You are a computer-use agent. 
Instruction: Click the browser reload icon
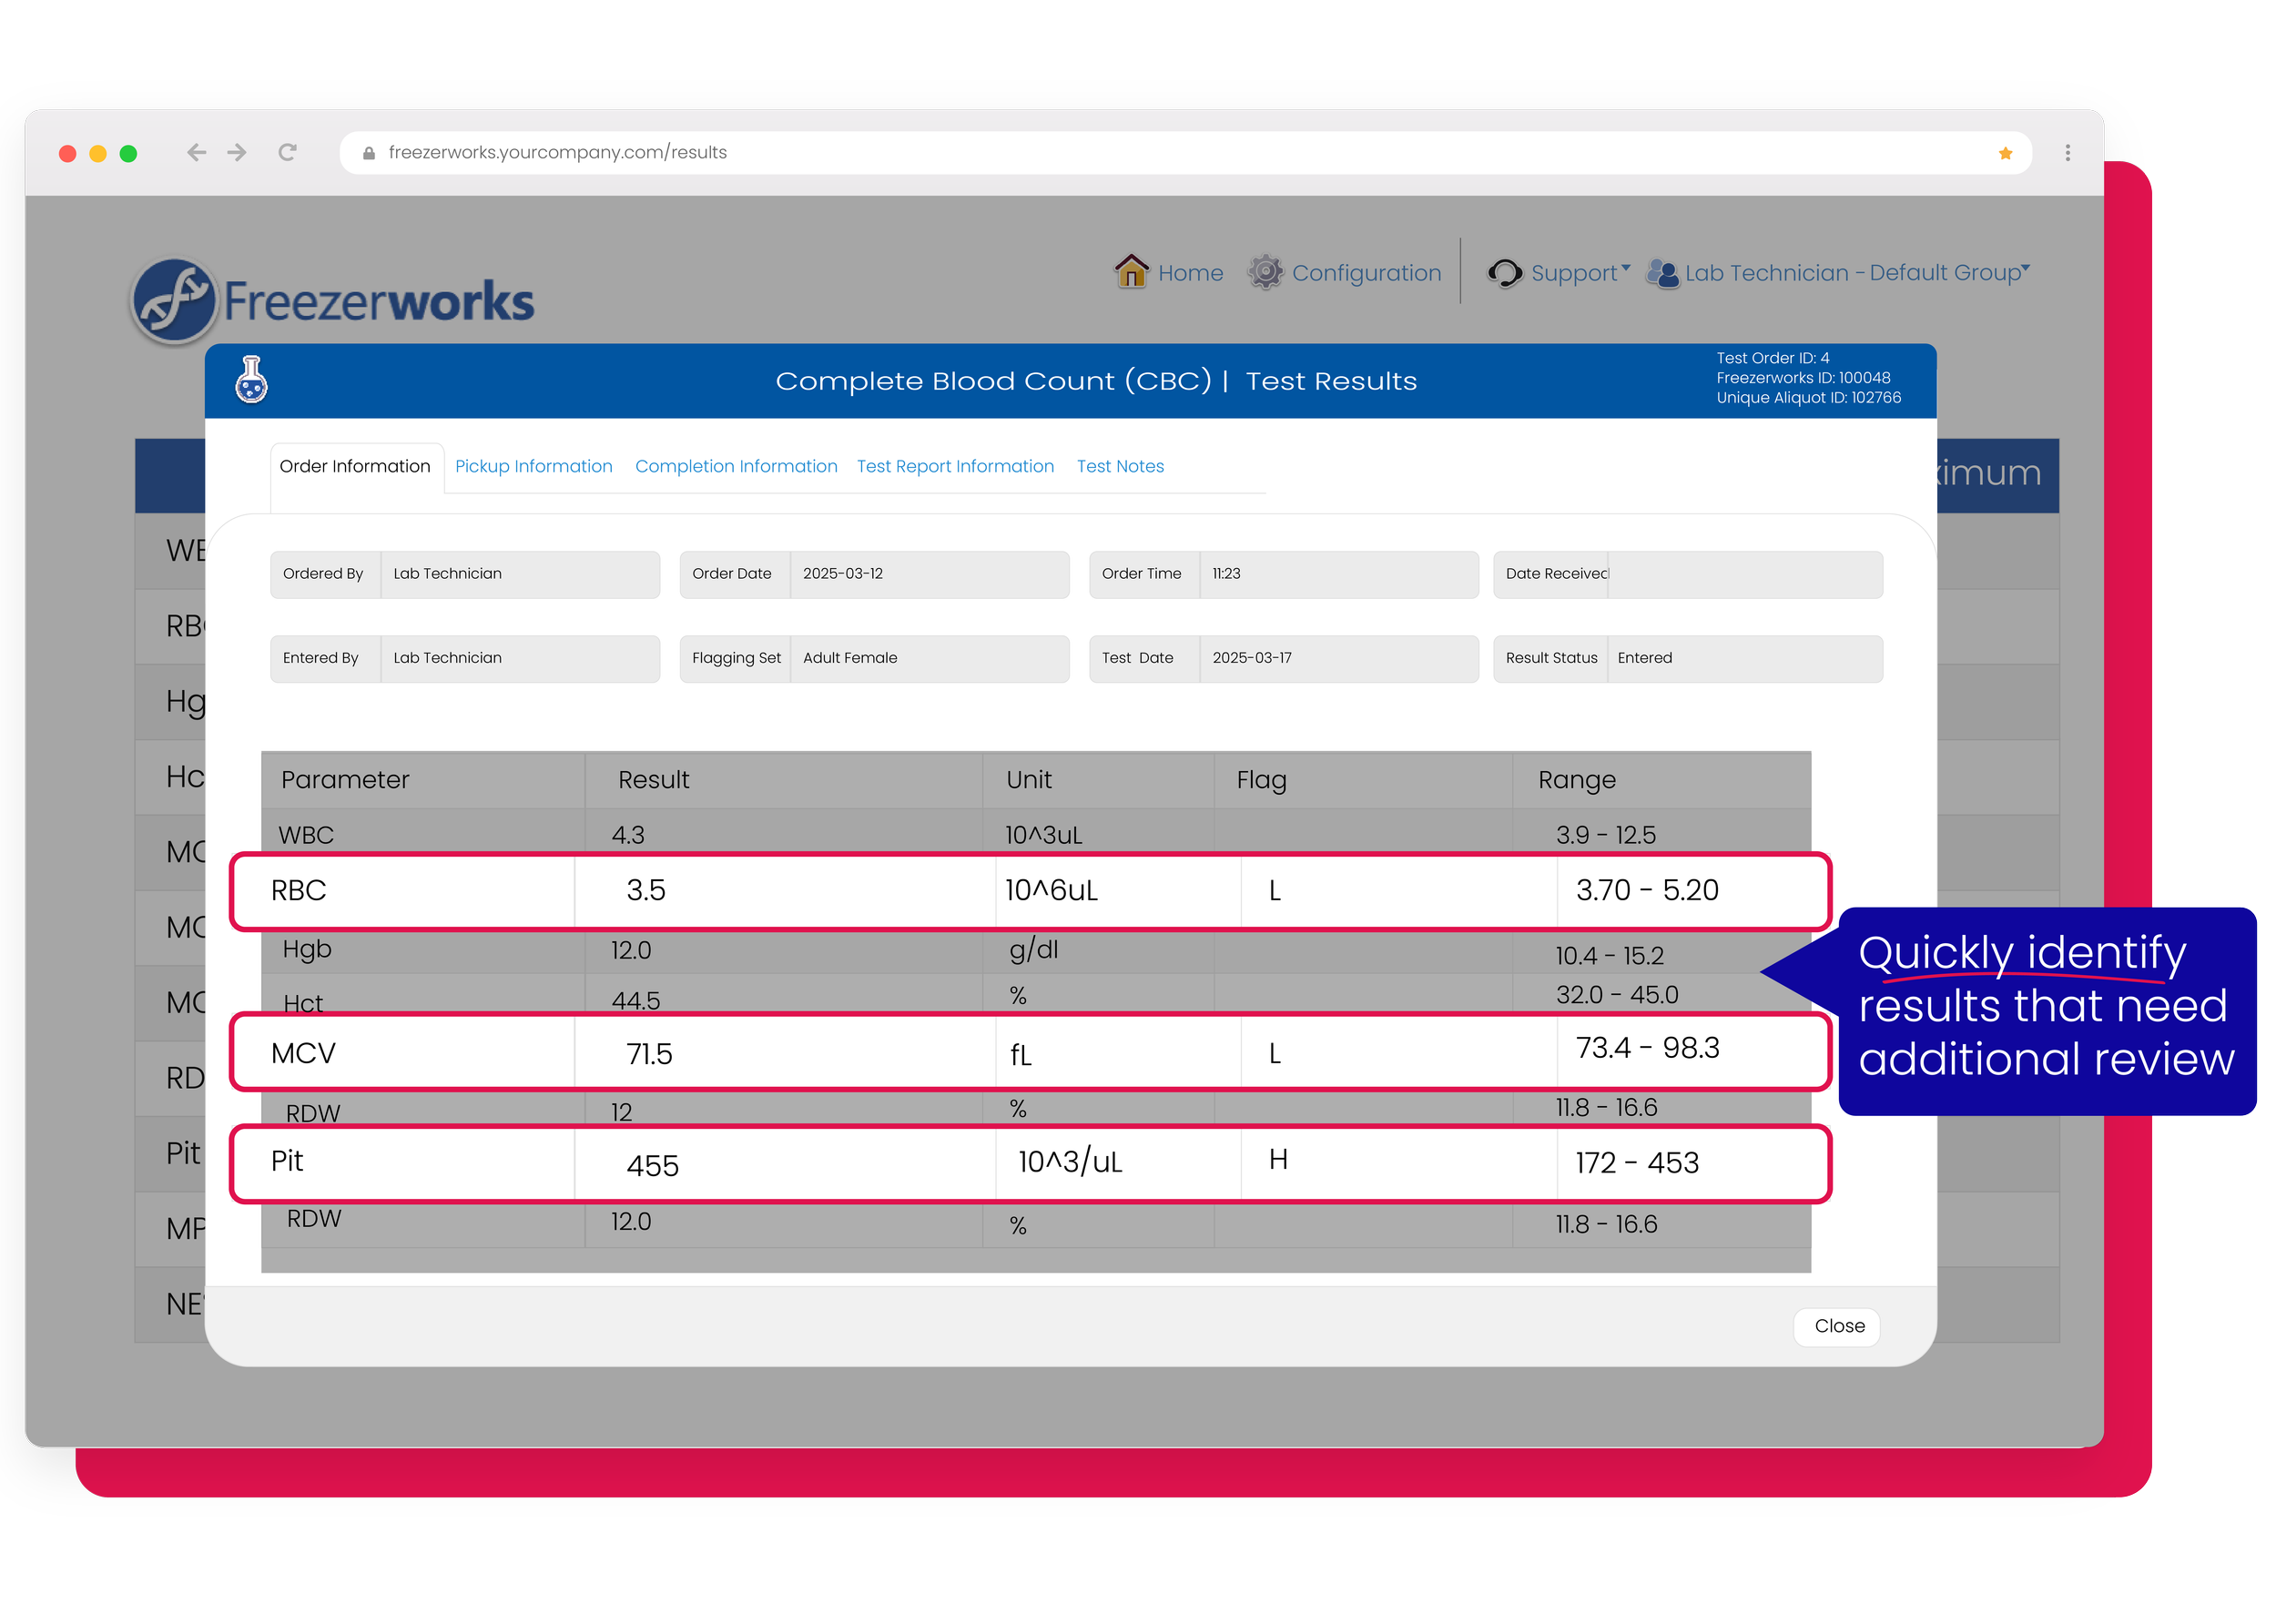288,152
